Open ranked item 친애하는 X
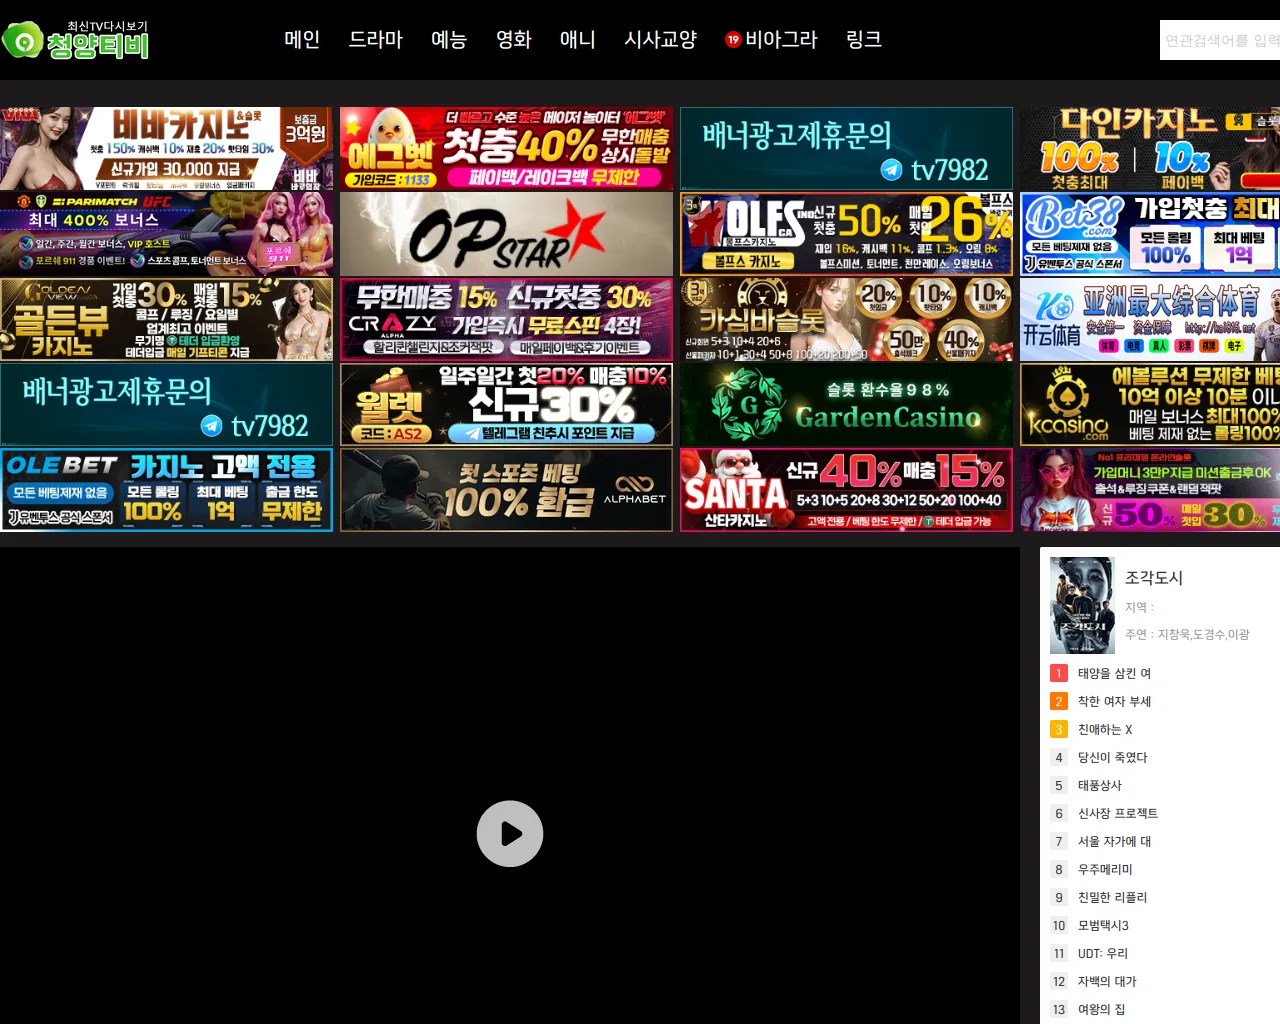 [1105, 729]
